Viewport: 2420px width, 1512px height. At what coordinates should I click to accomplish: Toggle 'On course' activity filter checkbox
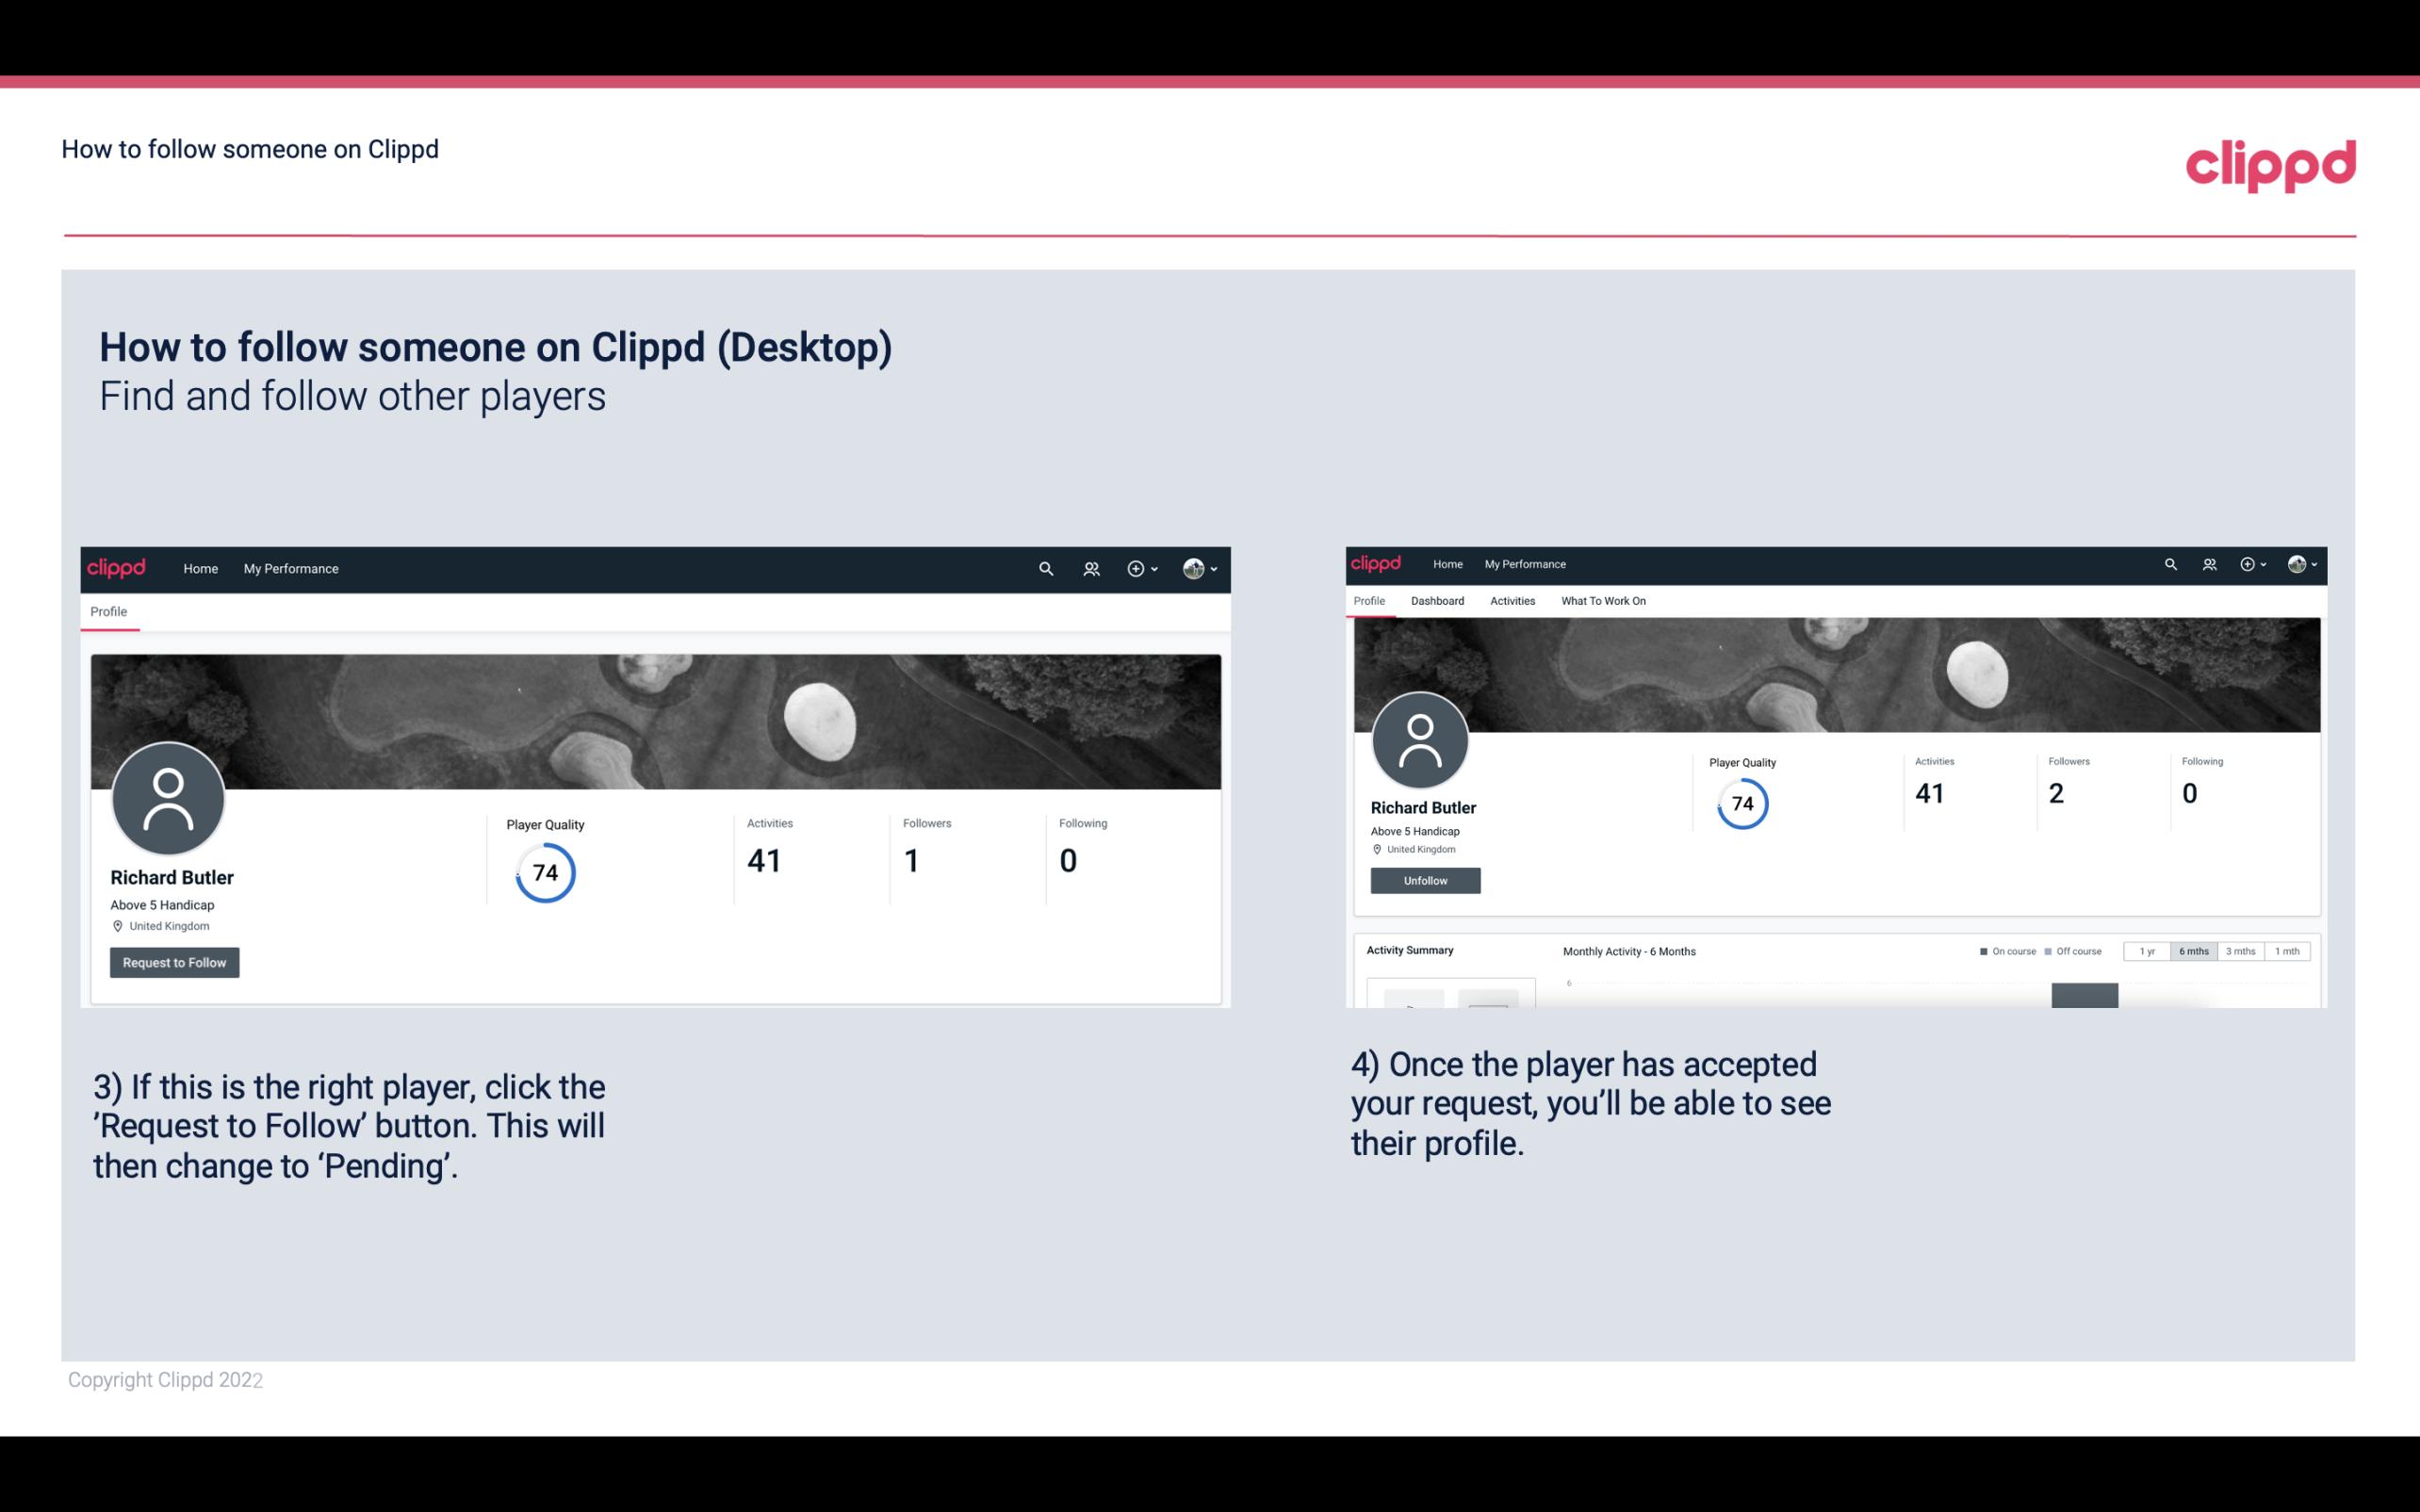1981,951
